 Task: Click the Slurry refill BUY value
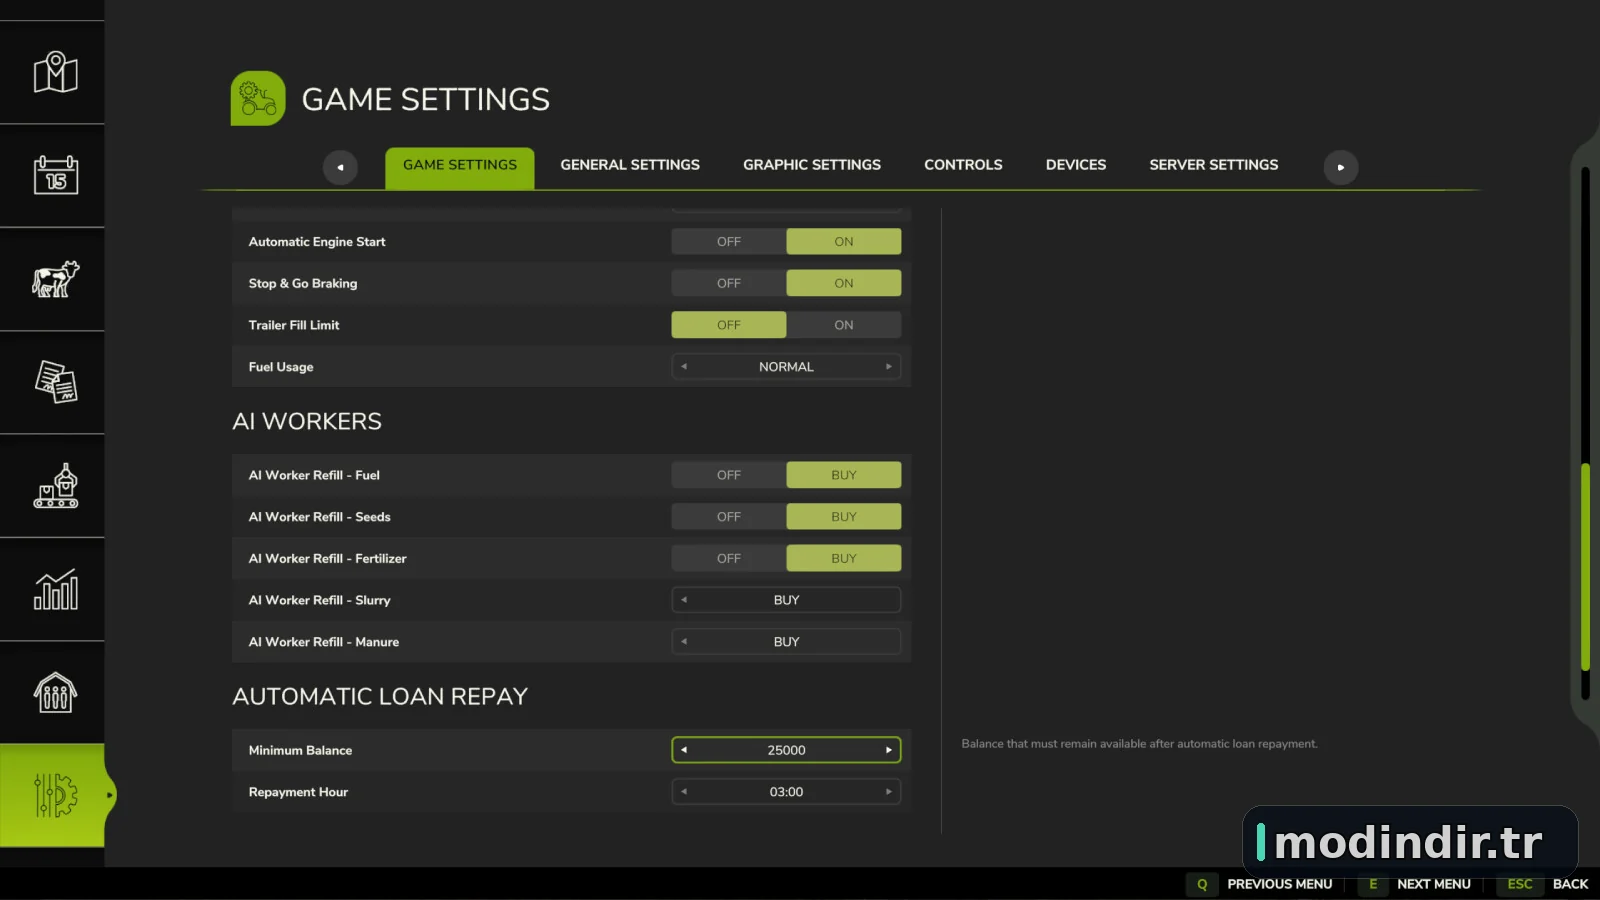[786, 600]
